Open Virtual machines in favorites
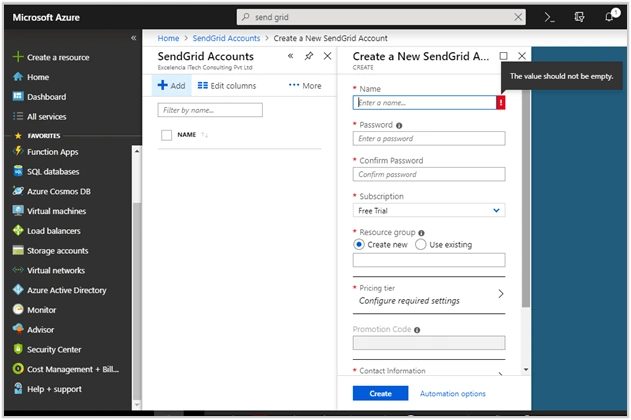 (56, 211)
